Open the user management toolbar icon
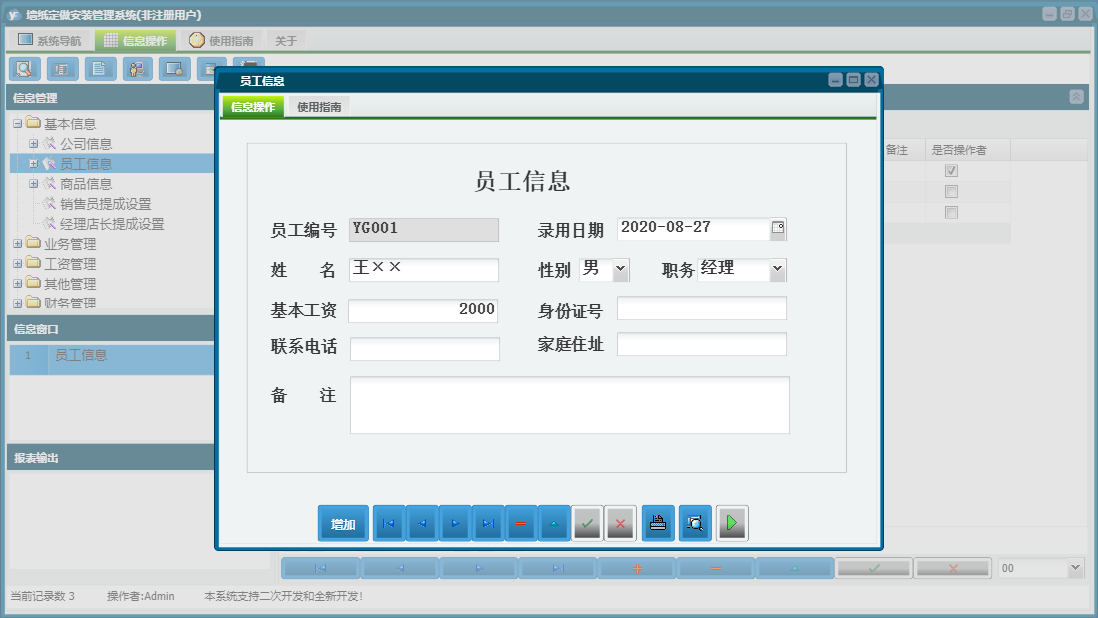Image resolution: width=1098 pixels, height=618 pixels. [137, 69]
